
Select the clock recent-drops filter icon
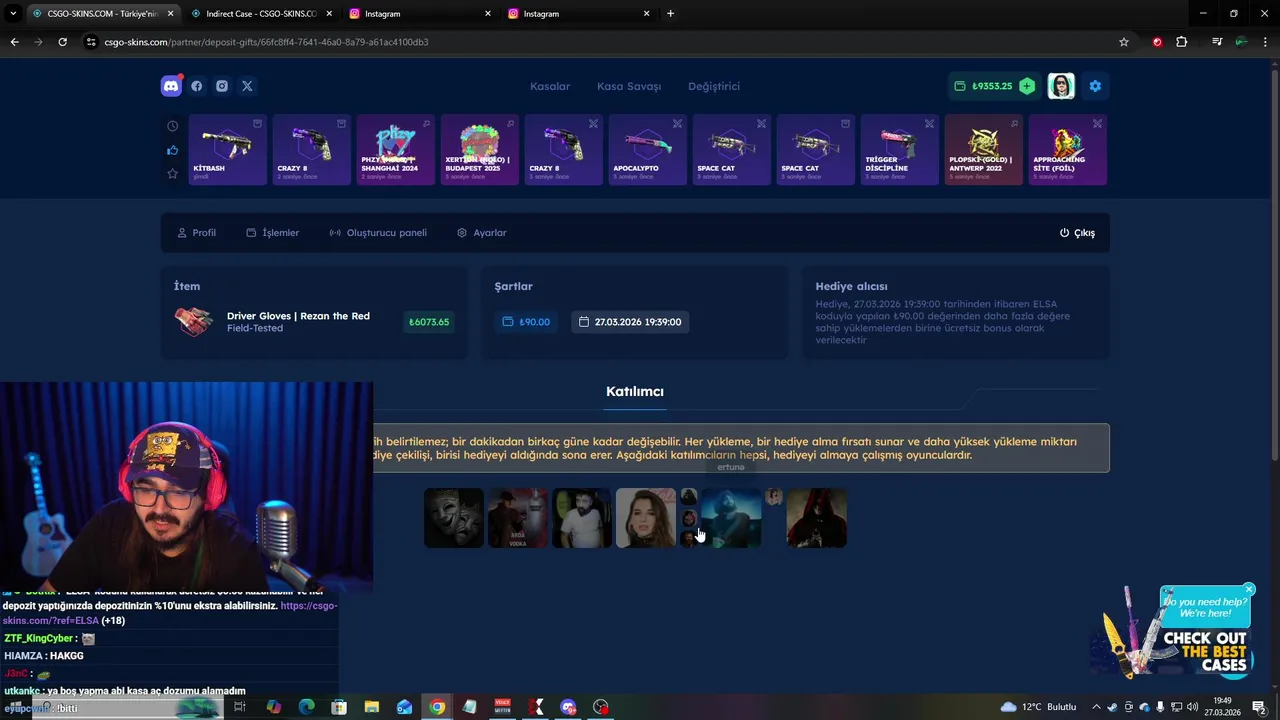[x=172, y=126]
